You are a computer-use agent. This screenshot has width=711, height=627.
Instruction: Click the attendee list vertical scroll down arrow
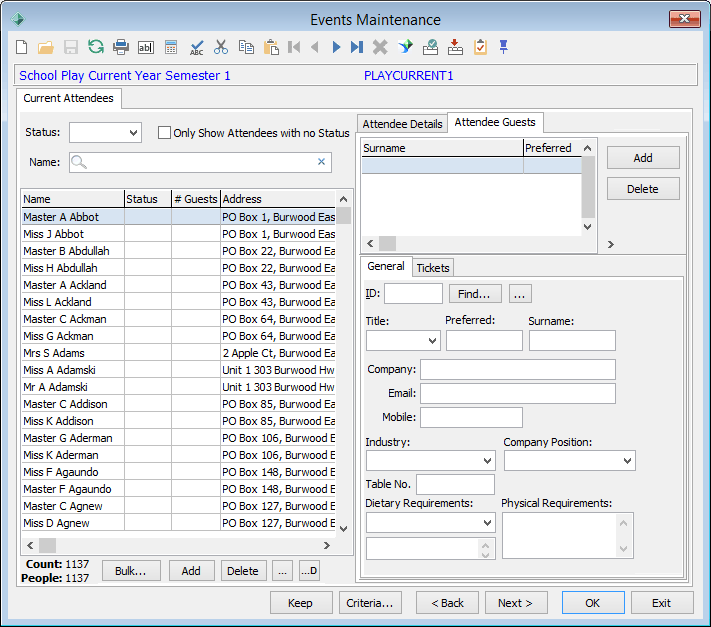click(344, 529)
